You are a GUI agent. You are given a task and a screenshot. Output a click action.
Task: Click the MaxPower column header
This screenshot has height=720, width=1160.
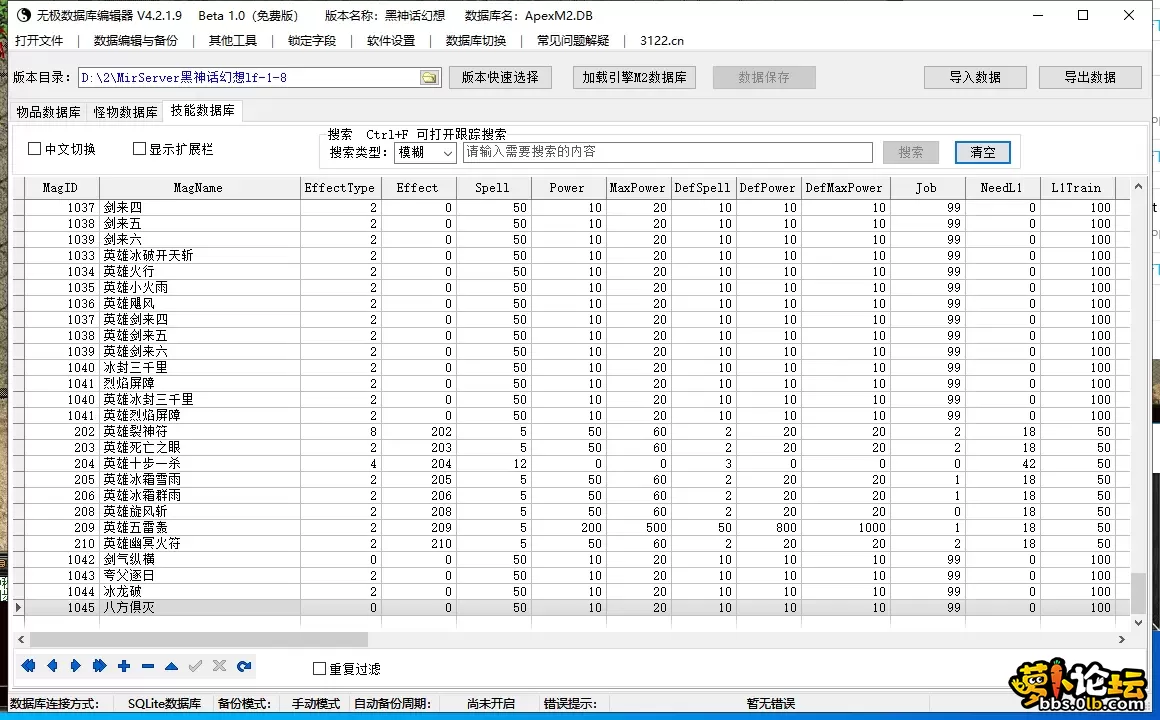pos(638,188)
